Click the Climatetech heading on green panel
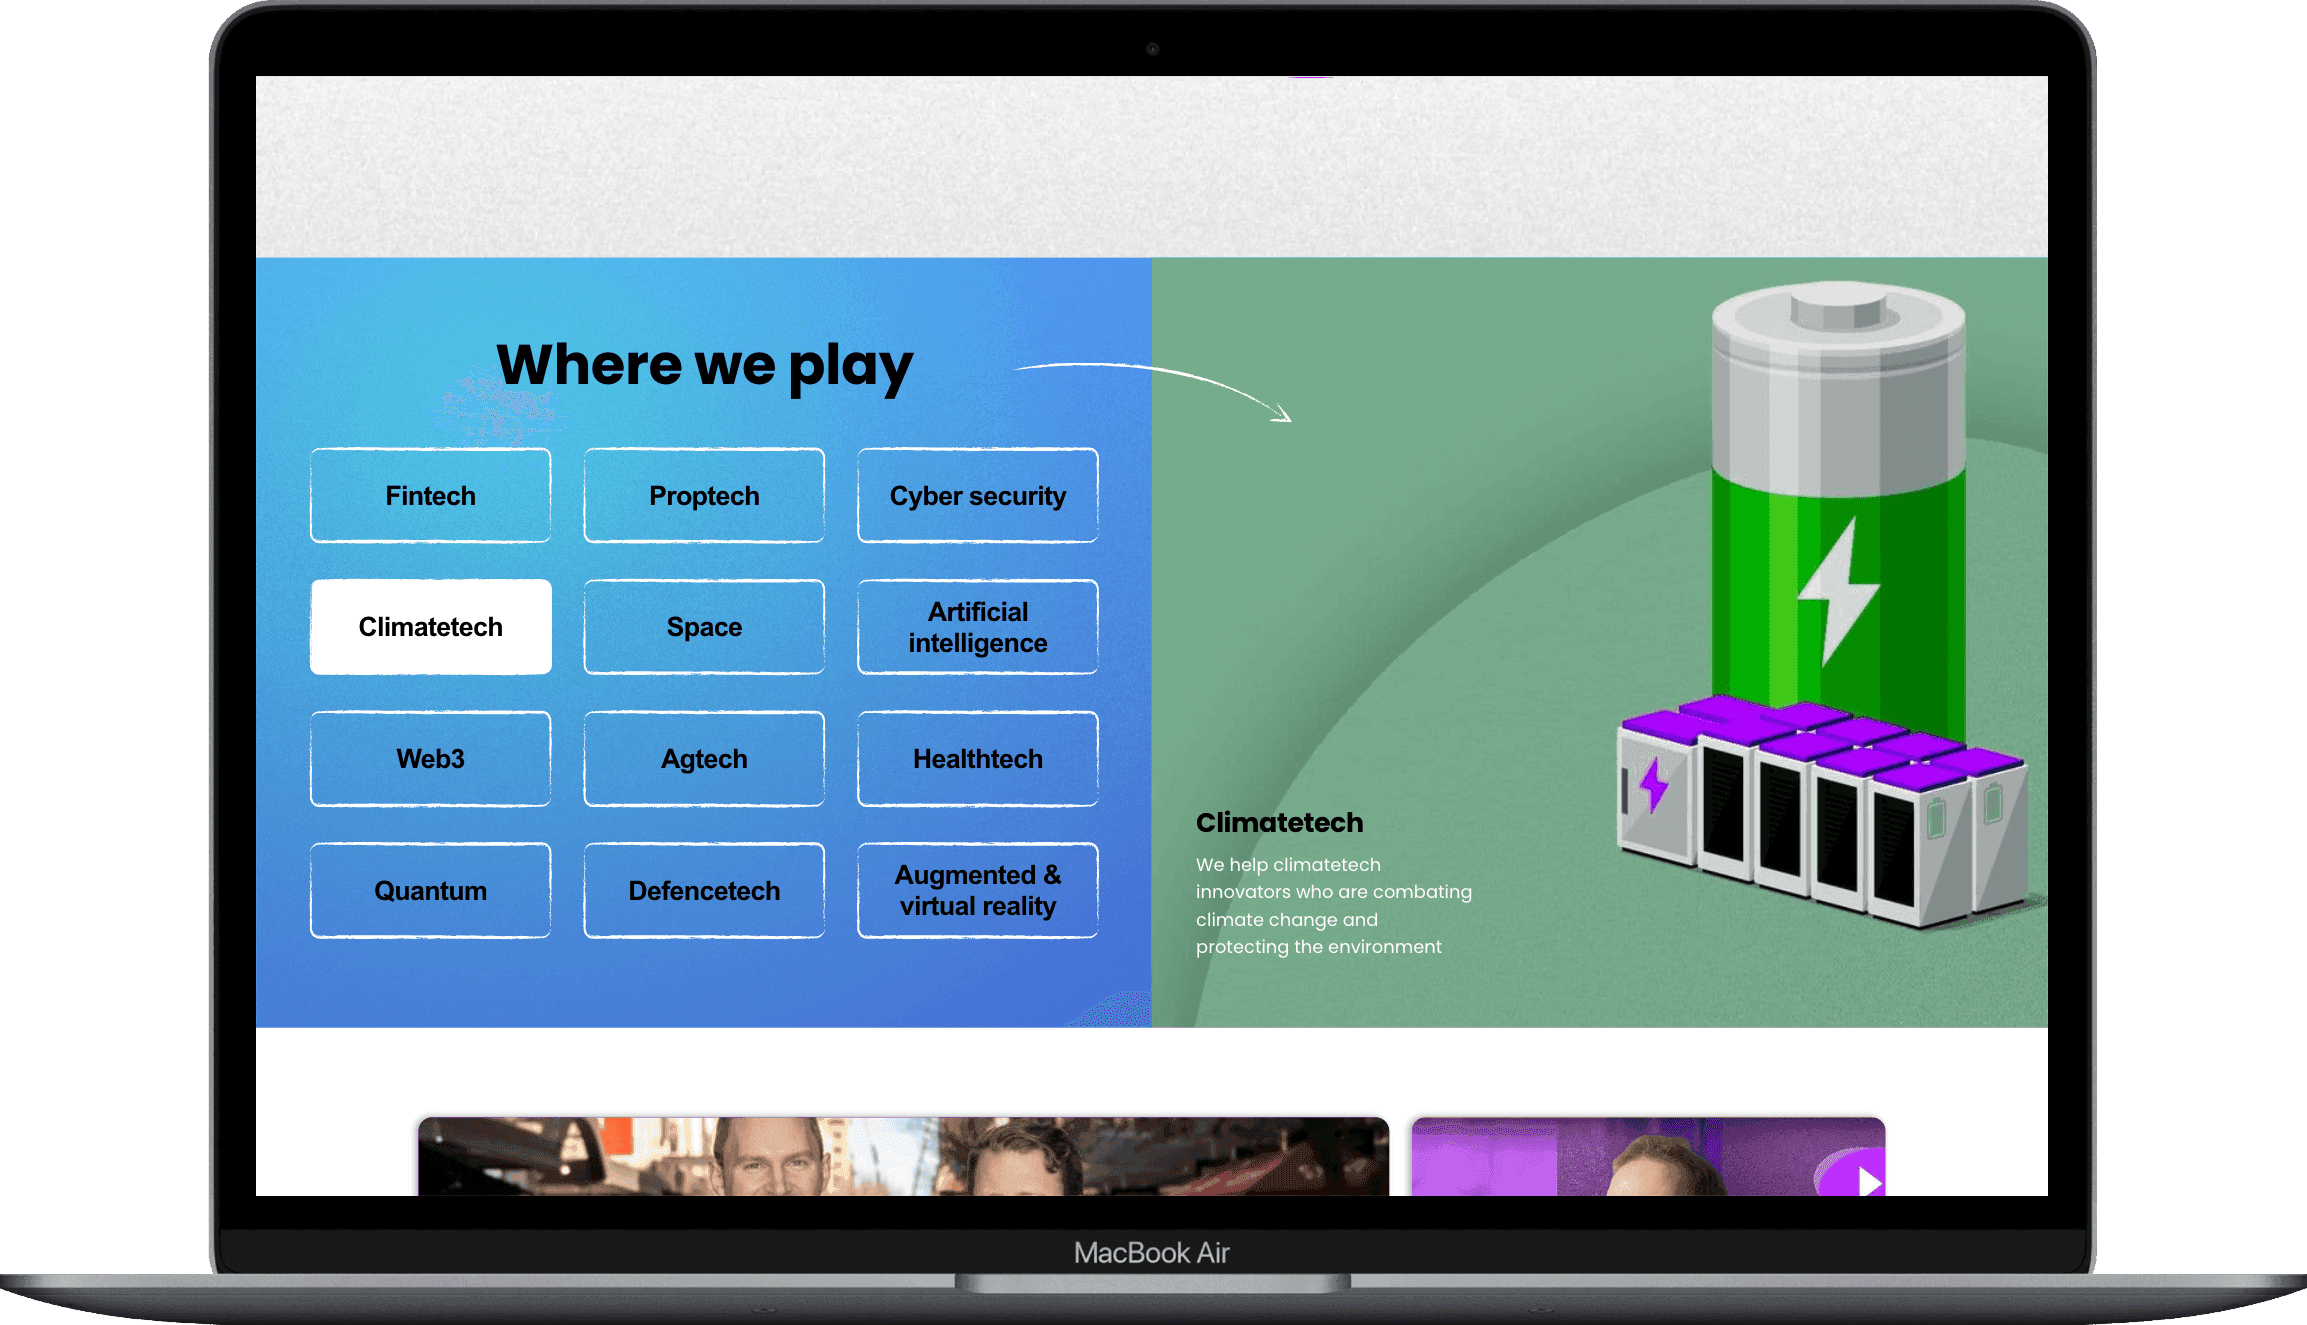Screen dimensions: 2307x1325 coord(1279,822)
